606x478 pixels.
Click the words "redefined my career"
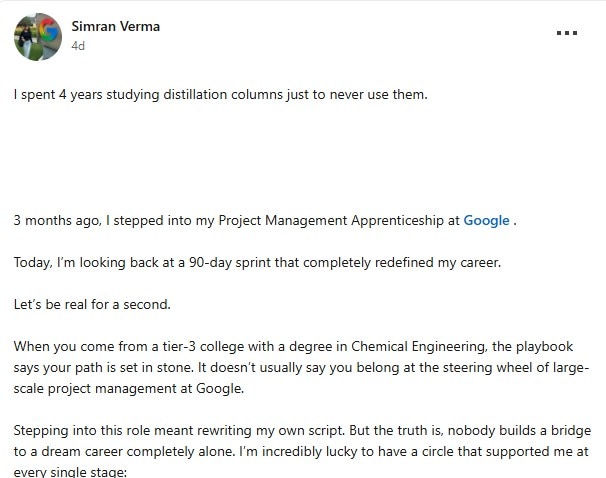pyautogui.click(x=438, y=262)
